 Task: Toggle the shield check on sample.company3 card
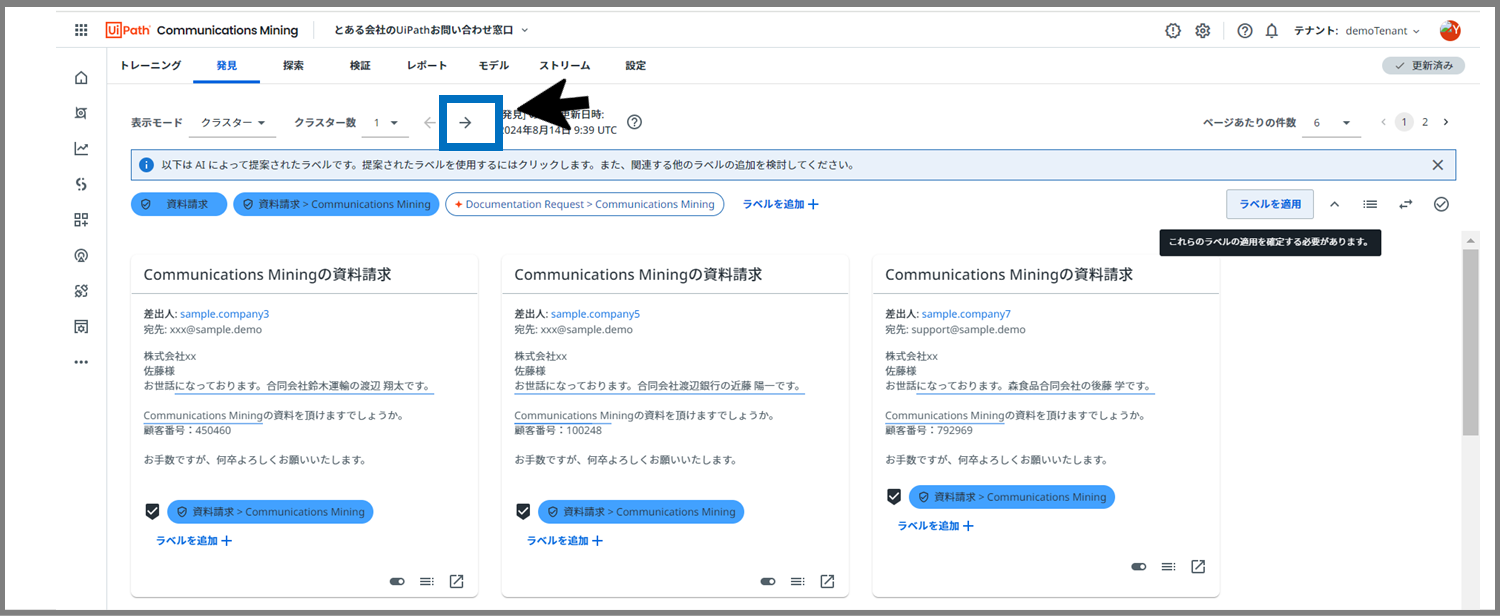coord(152,511)
